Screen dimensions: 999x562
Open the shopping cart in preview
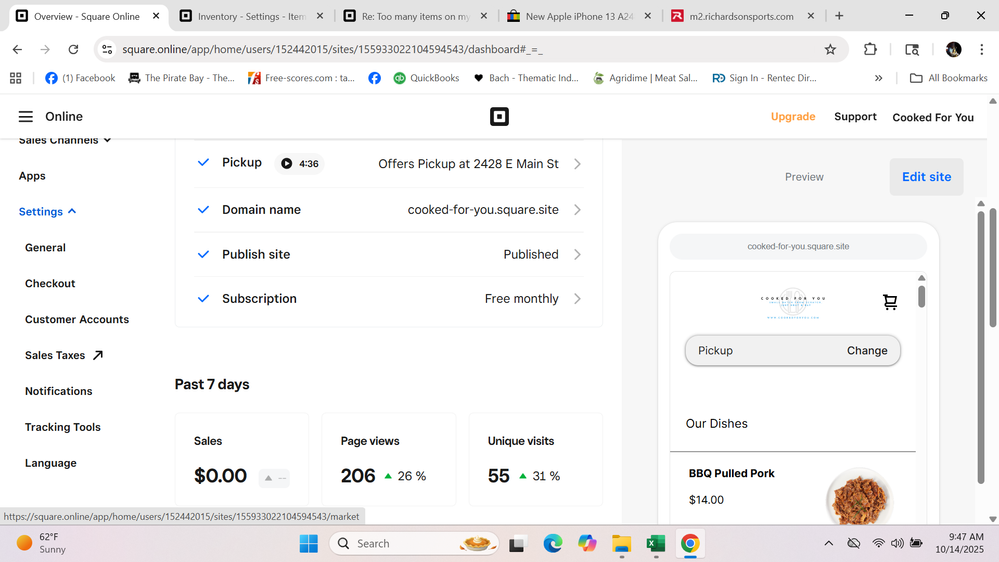point(890,301)
